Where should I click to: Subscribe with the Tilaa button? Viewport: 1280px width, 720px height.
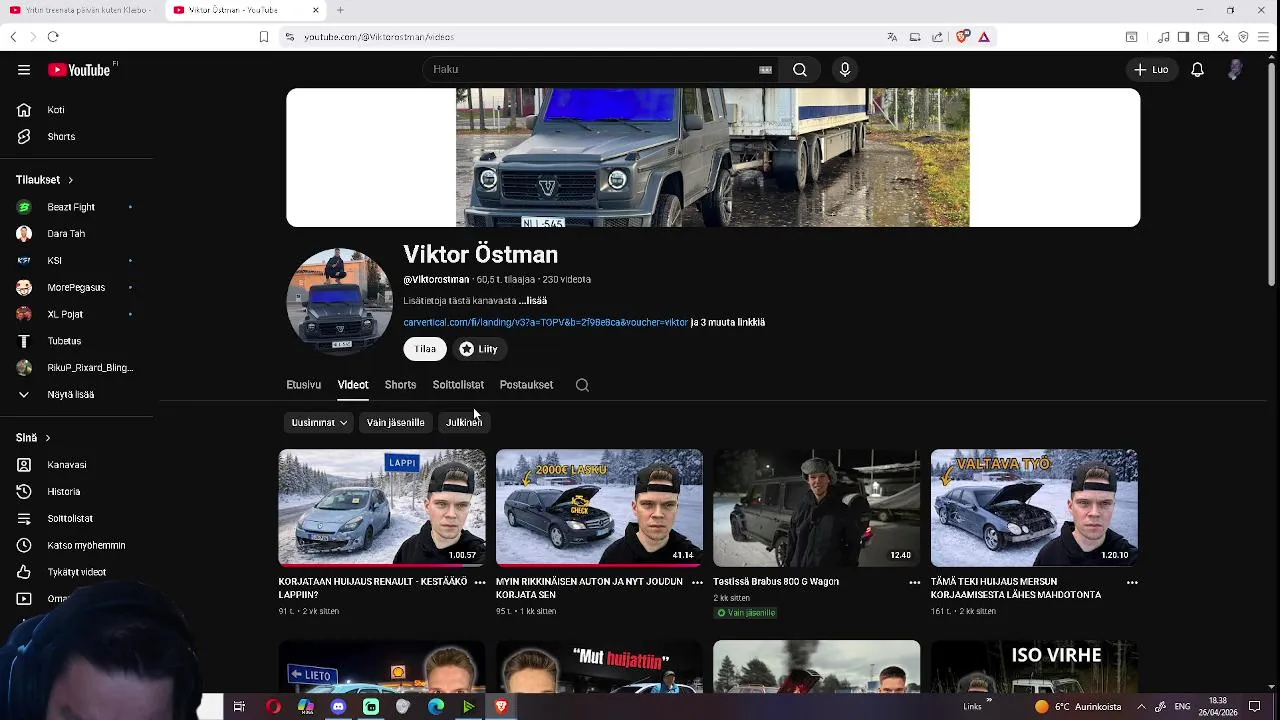[x=425, y=349]
